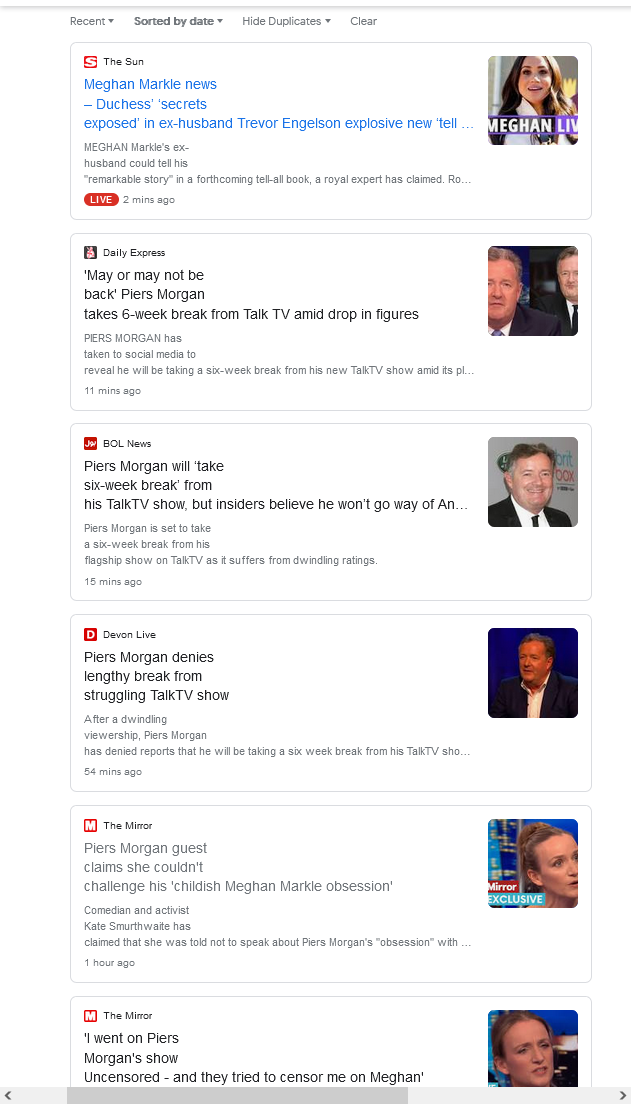Screen dimensions: 631x1104
Task: Open the Hide Duplicates dropdown
Action: click(287, 21)
